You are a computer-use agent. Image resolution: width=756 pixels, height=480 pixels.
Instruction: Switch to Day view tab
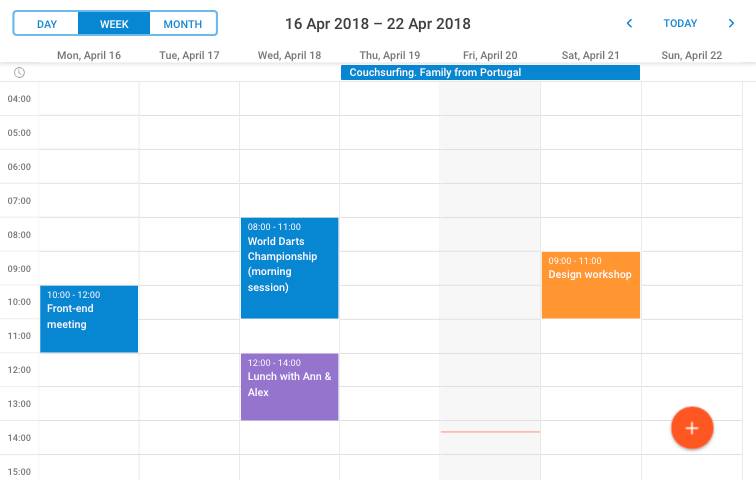point(46,24)
